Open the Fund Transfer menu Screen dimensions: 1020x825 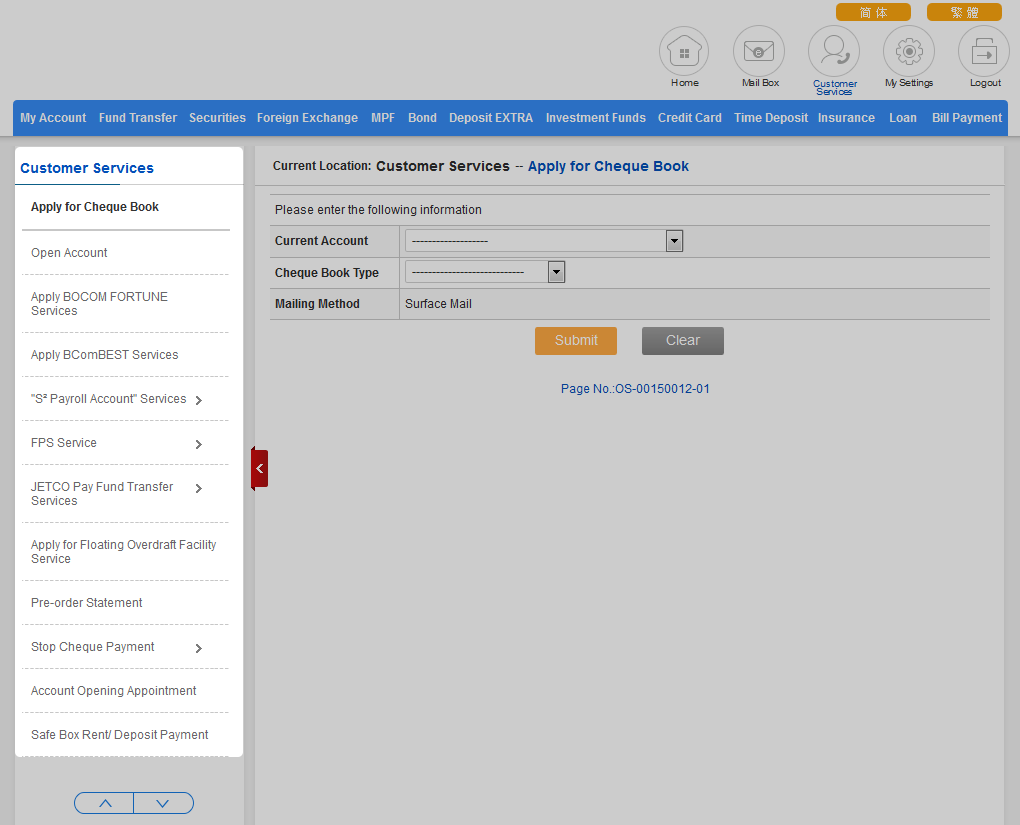point(138,118)
